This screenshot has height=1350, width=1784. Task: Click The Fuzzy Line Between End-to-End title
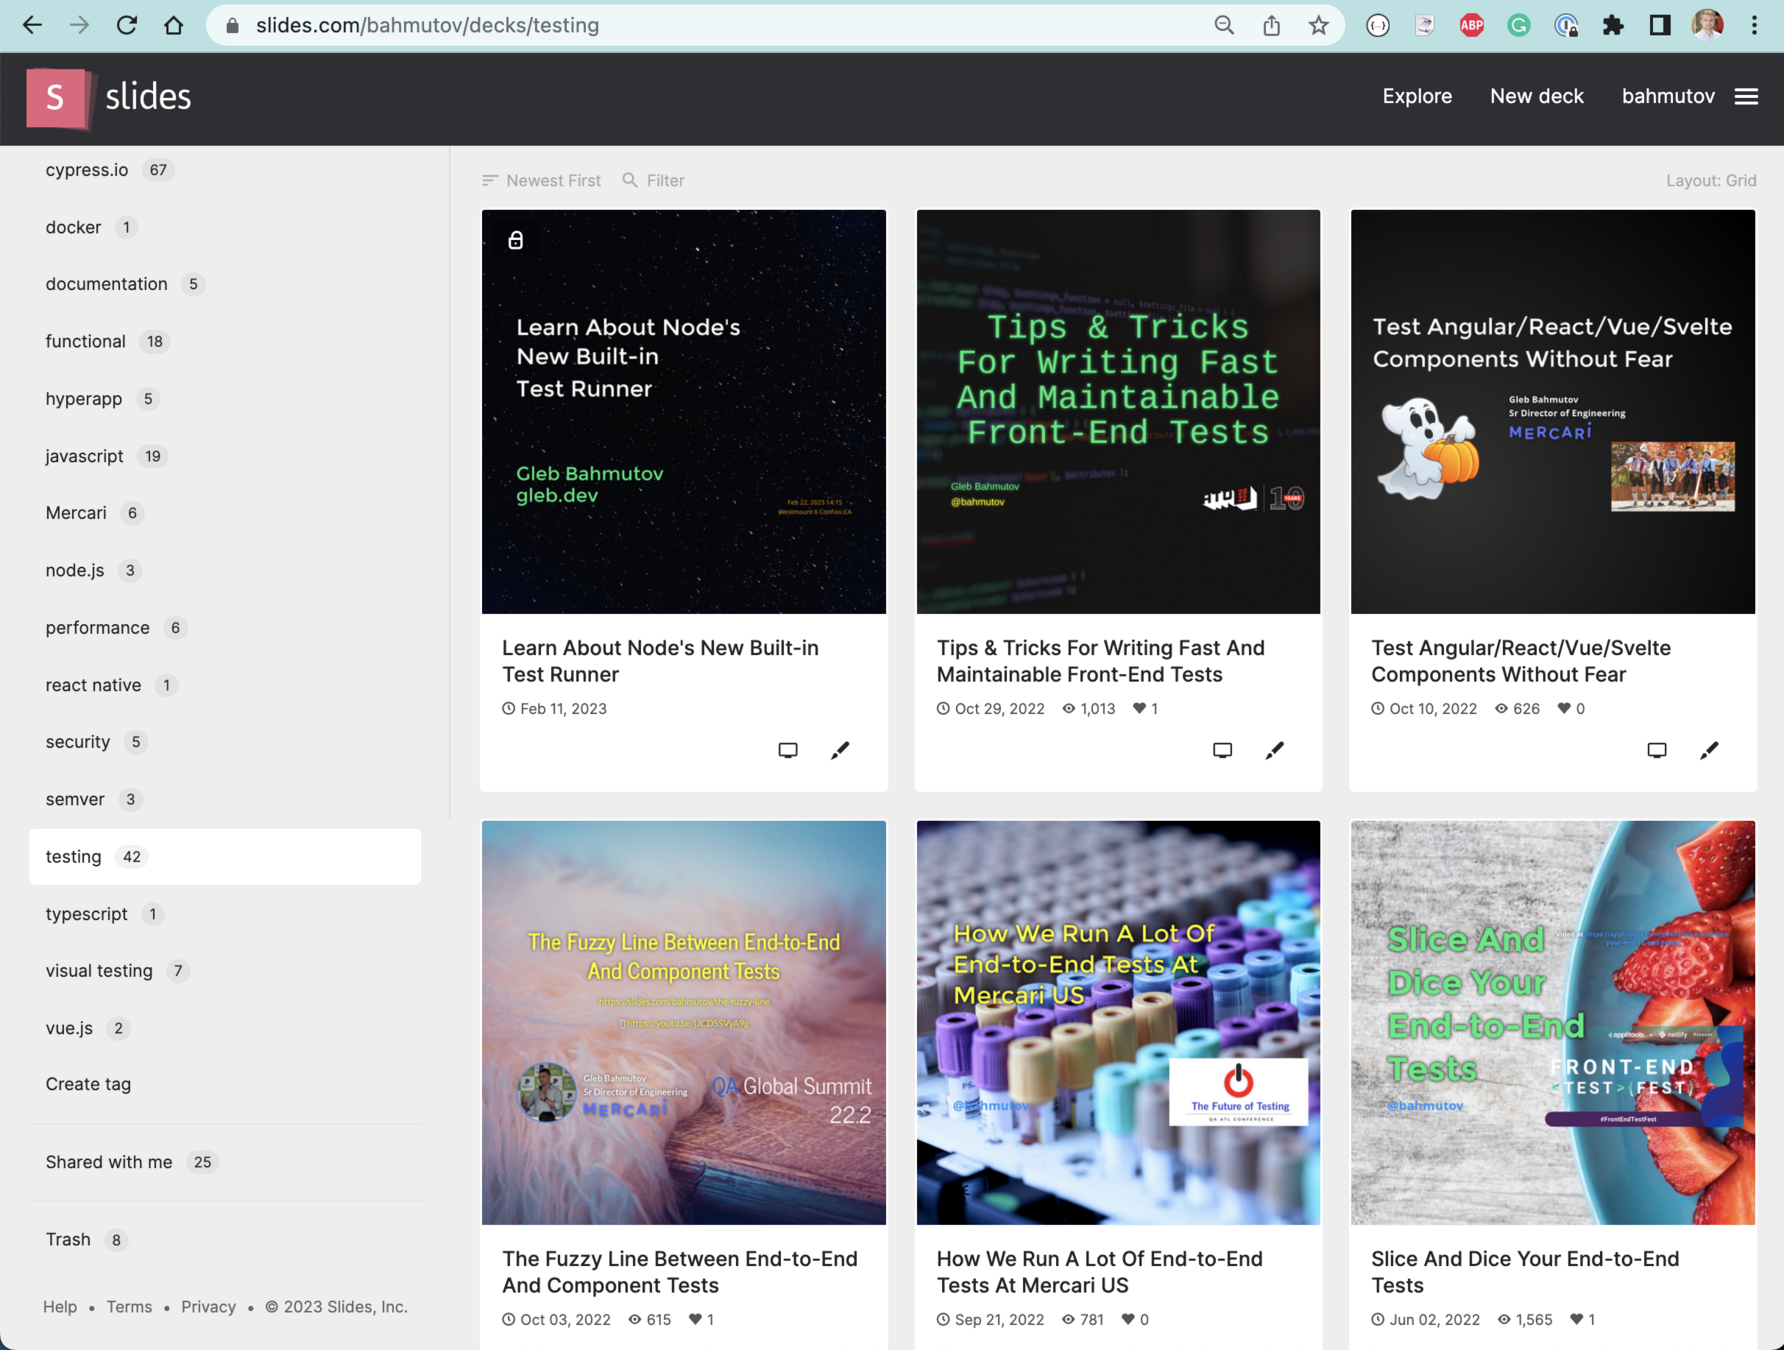(680, 1272)
